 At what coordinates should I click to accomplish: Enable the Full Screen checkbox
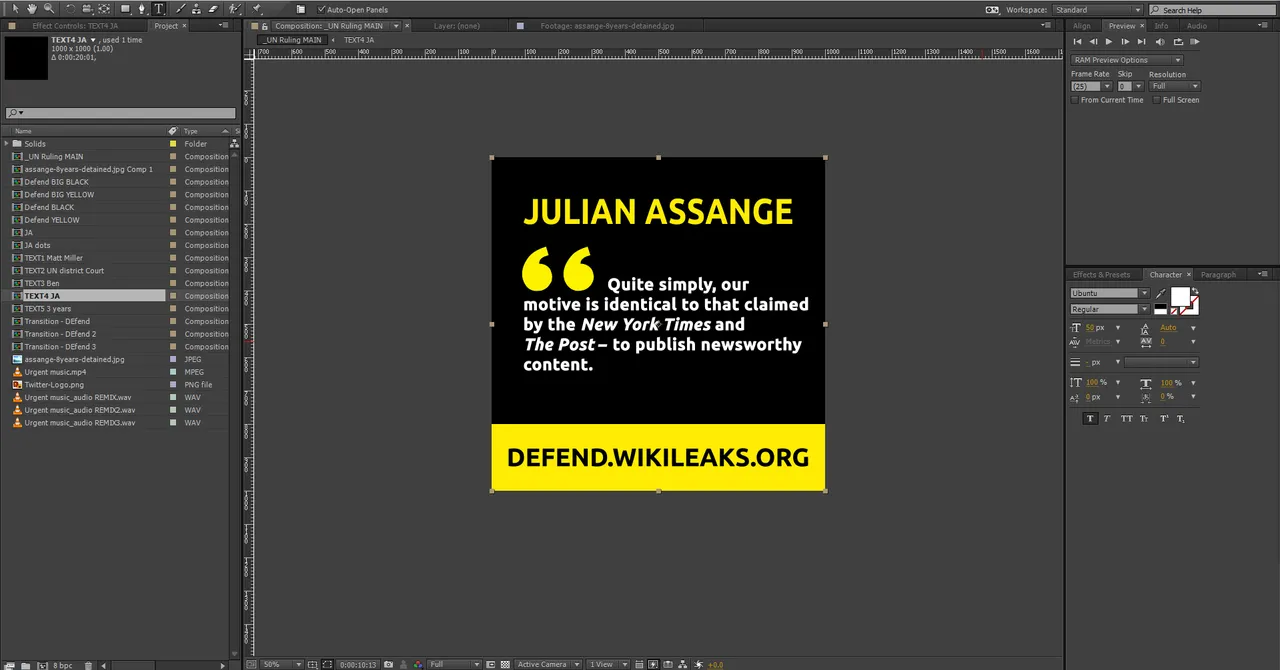[x=1157, y=100]
